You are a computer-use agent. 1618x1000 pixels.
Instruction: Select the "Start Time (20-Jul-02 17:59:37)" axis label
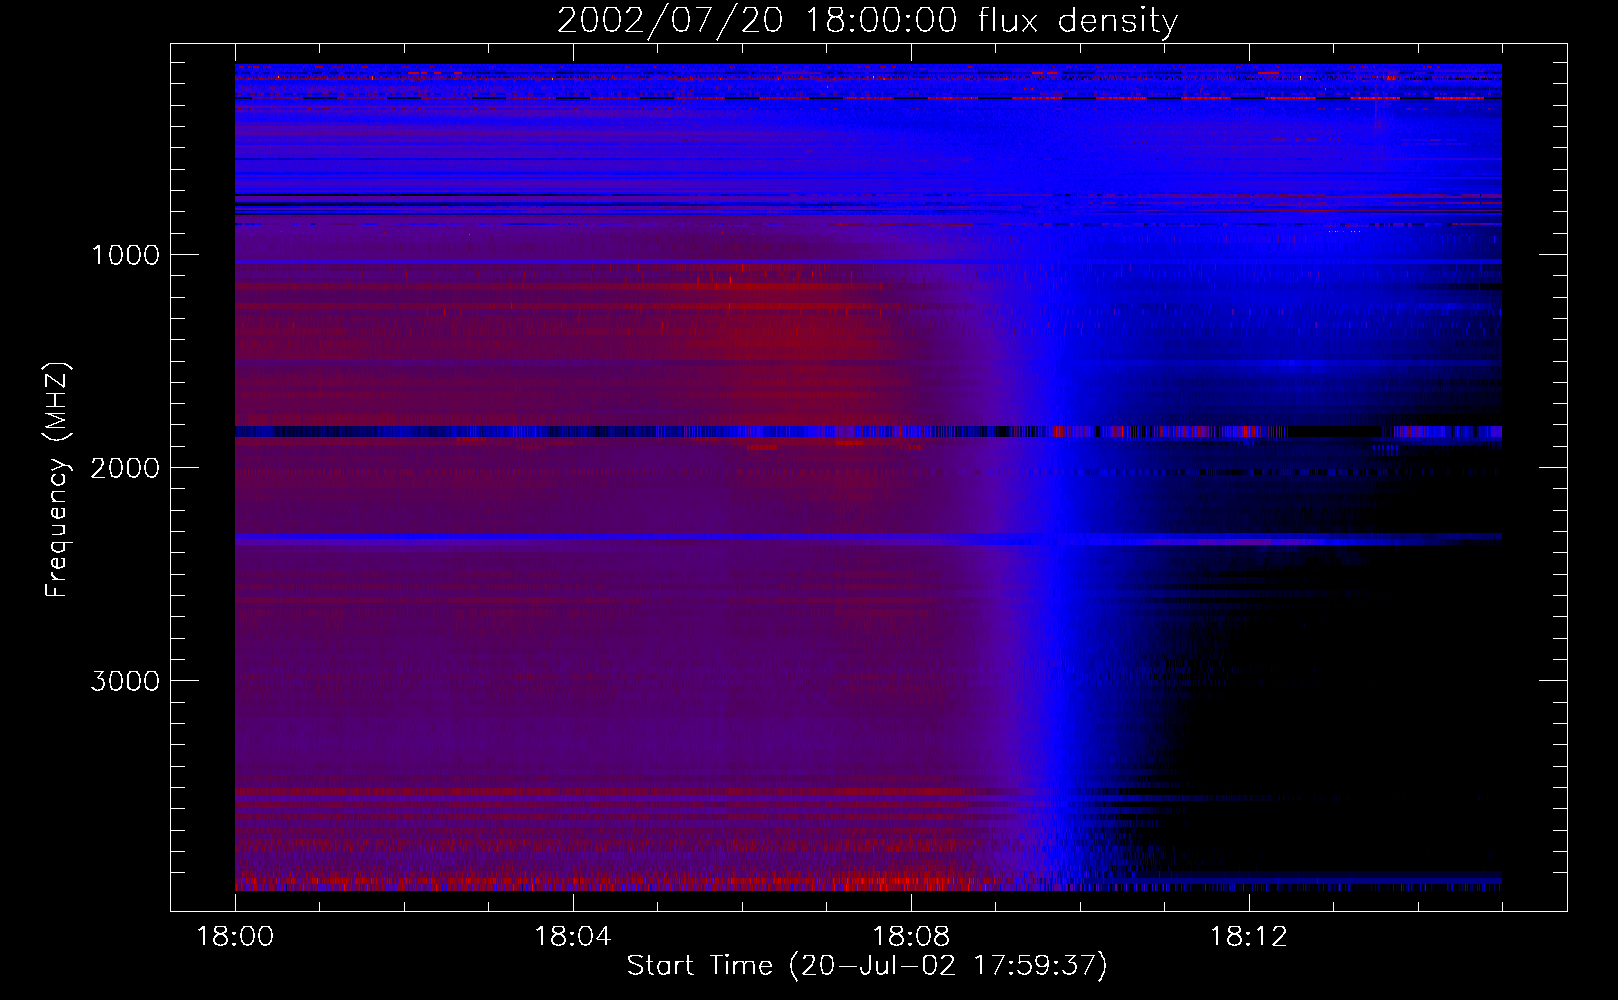click(867, 966)
